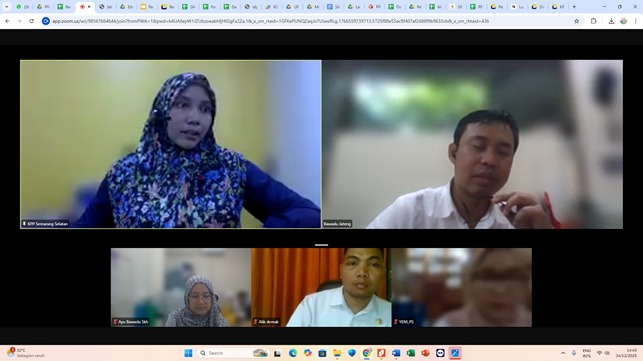
Task: Go forward in browser history
Action: click(19, 21)
